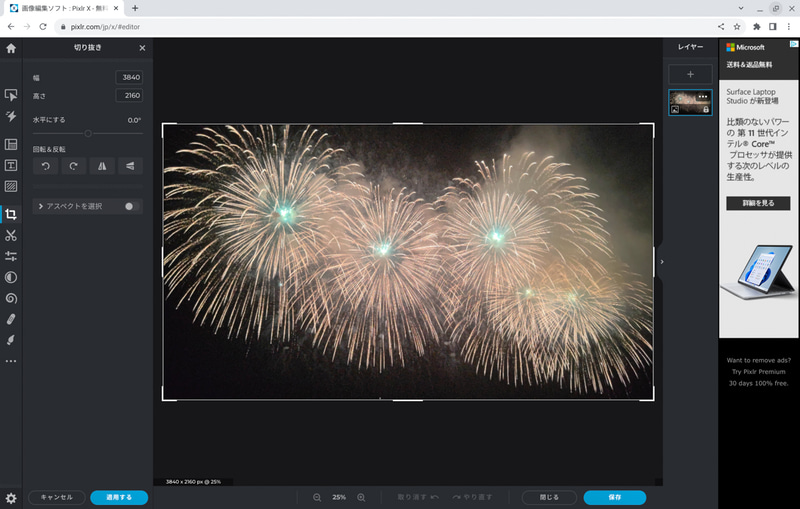Click Try Pixlr Premium link
This screenshot has height=509, width=800.
point(758,372)
